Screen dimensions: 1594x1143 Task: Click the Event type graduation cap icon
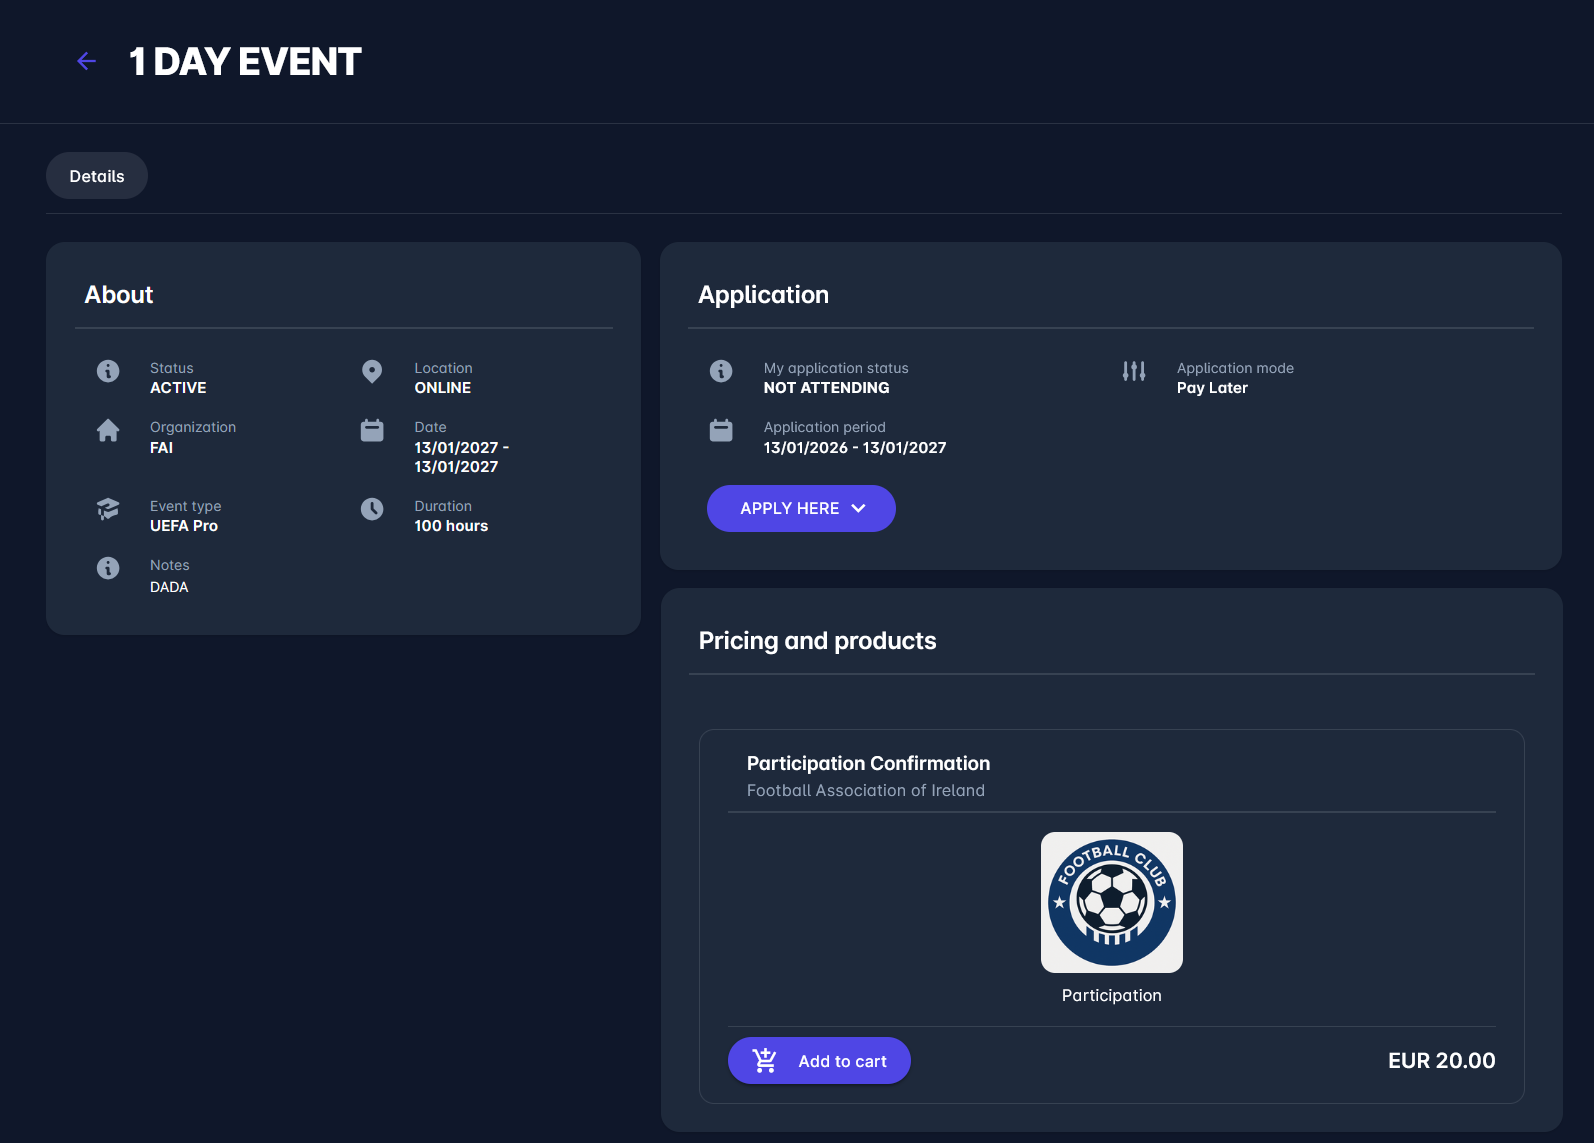click(108, 509)
